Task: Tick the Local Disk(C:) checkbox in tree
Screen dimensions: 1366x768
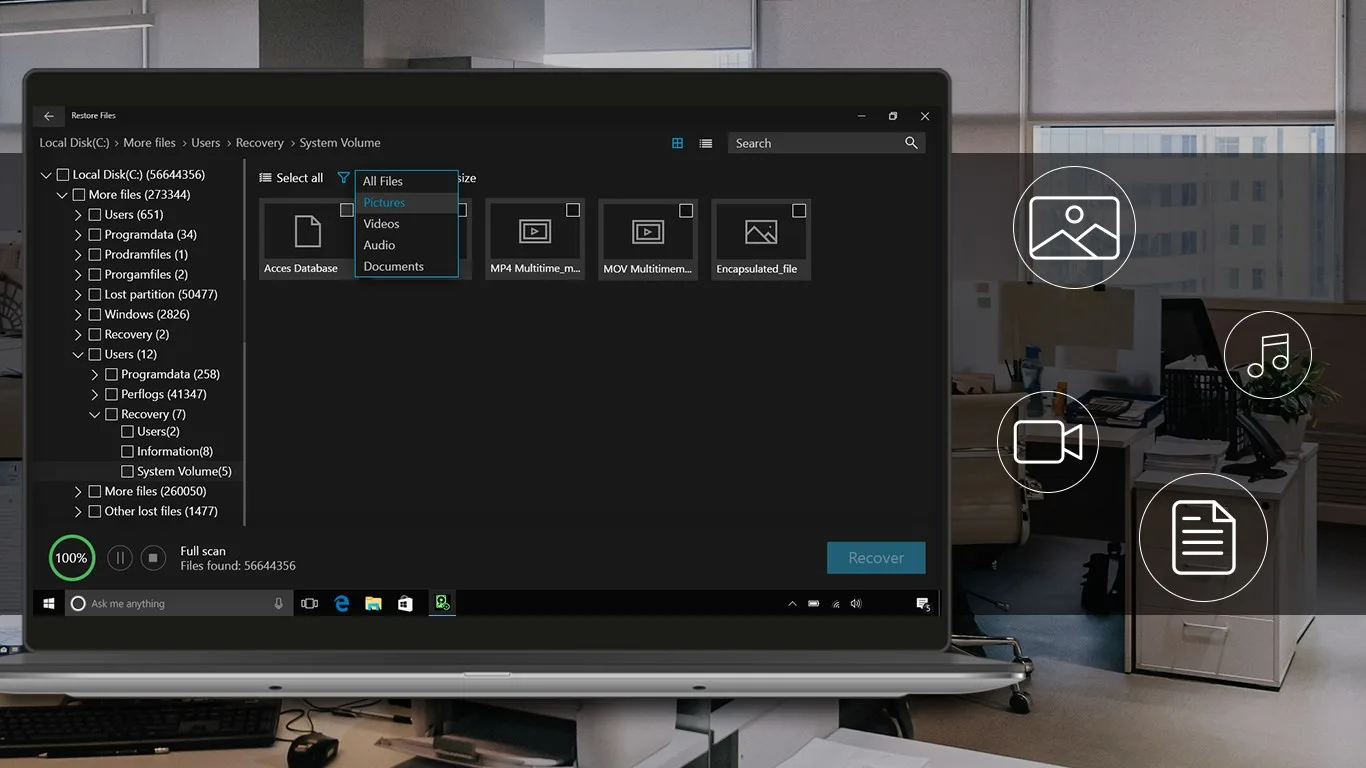Action: point(63,175)
